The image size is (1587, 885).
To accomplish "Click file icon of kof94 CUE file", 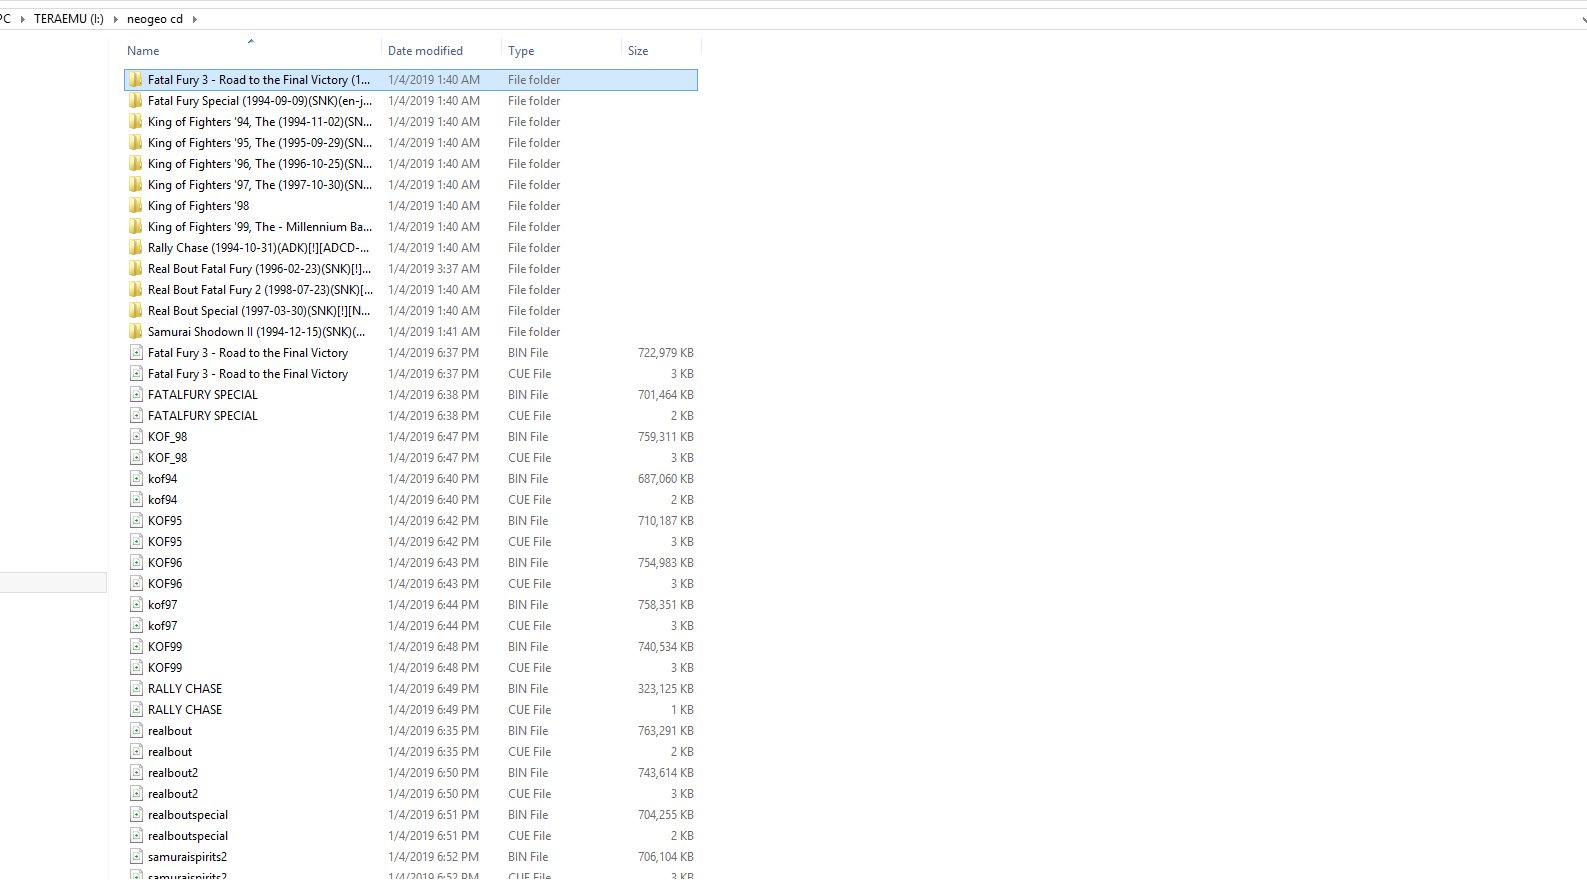I will tap(136, 500).
